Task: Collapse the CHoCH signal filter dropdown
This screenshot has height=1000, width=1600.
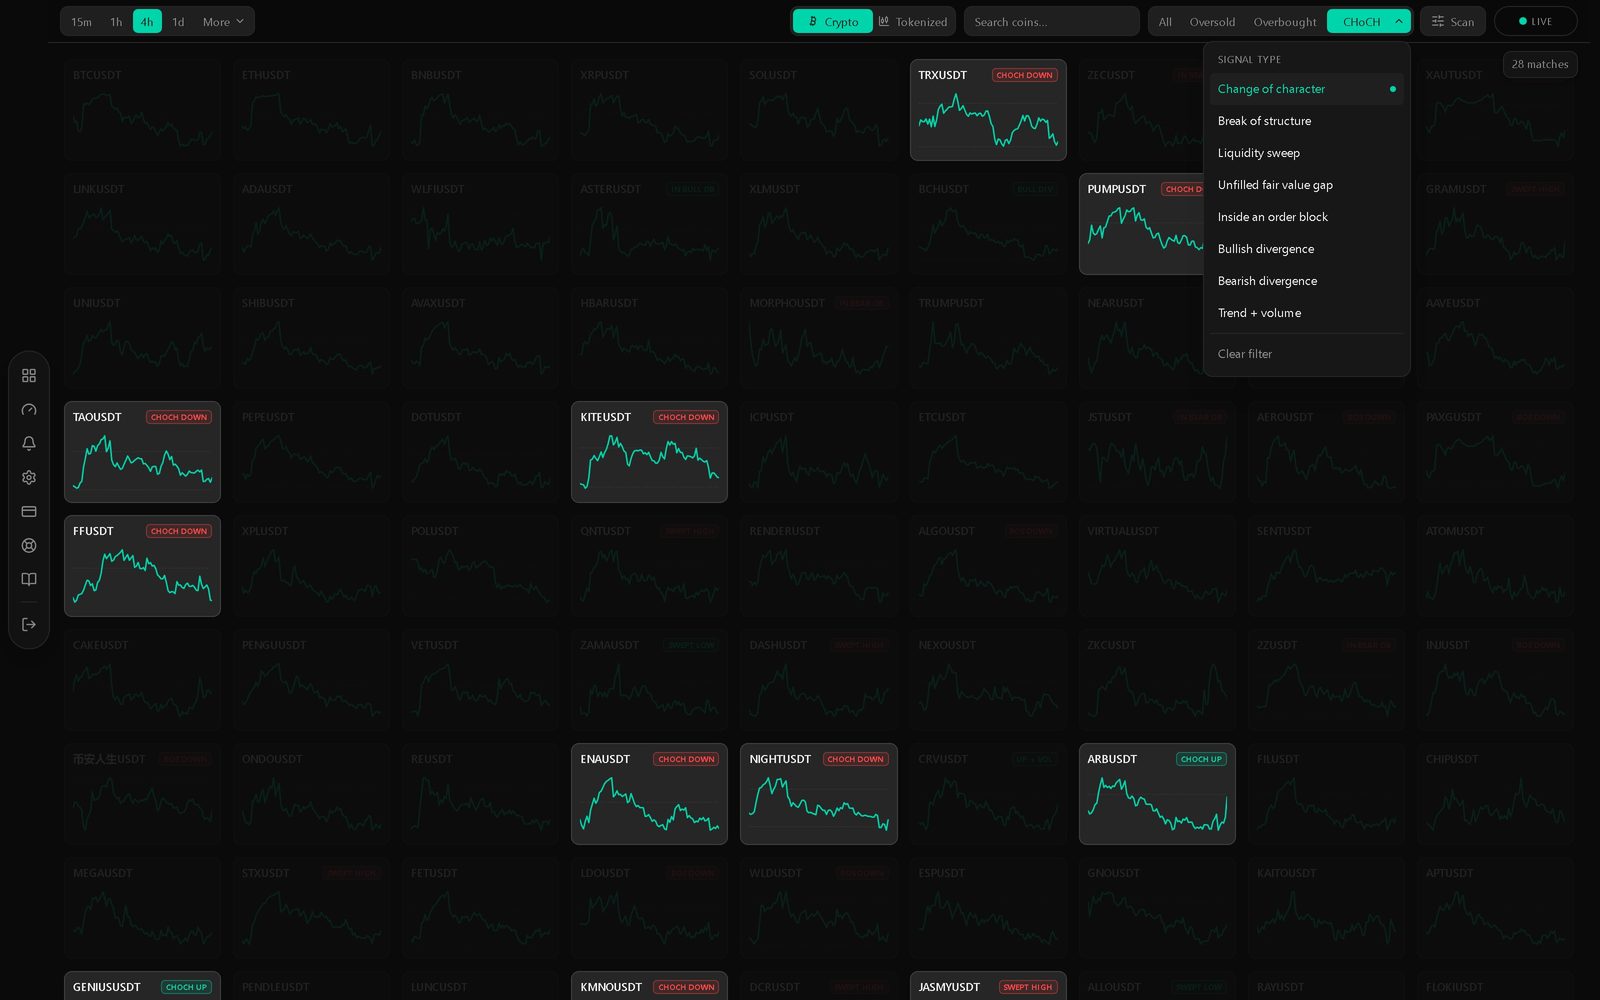Action: [1368, 21]
